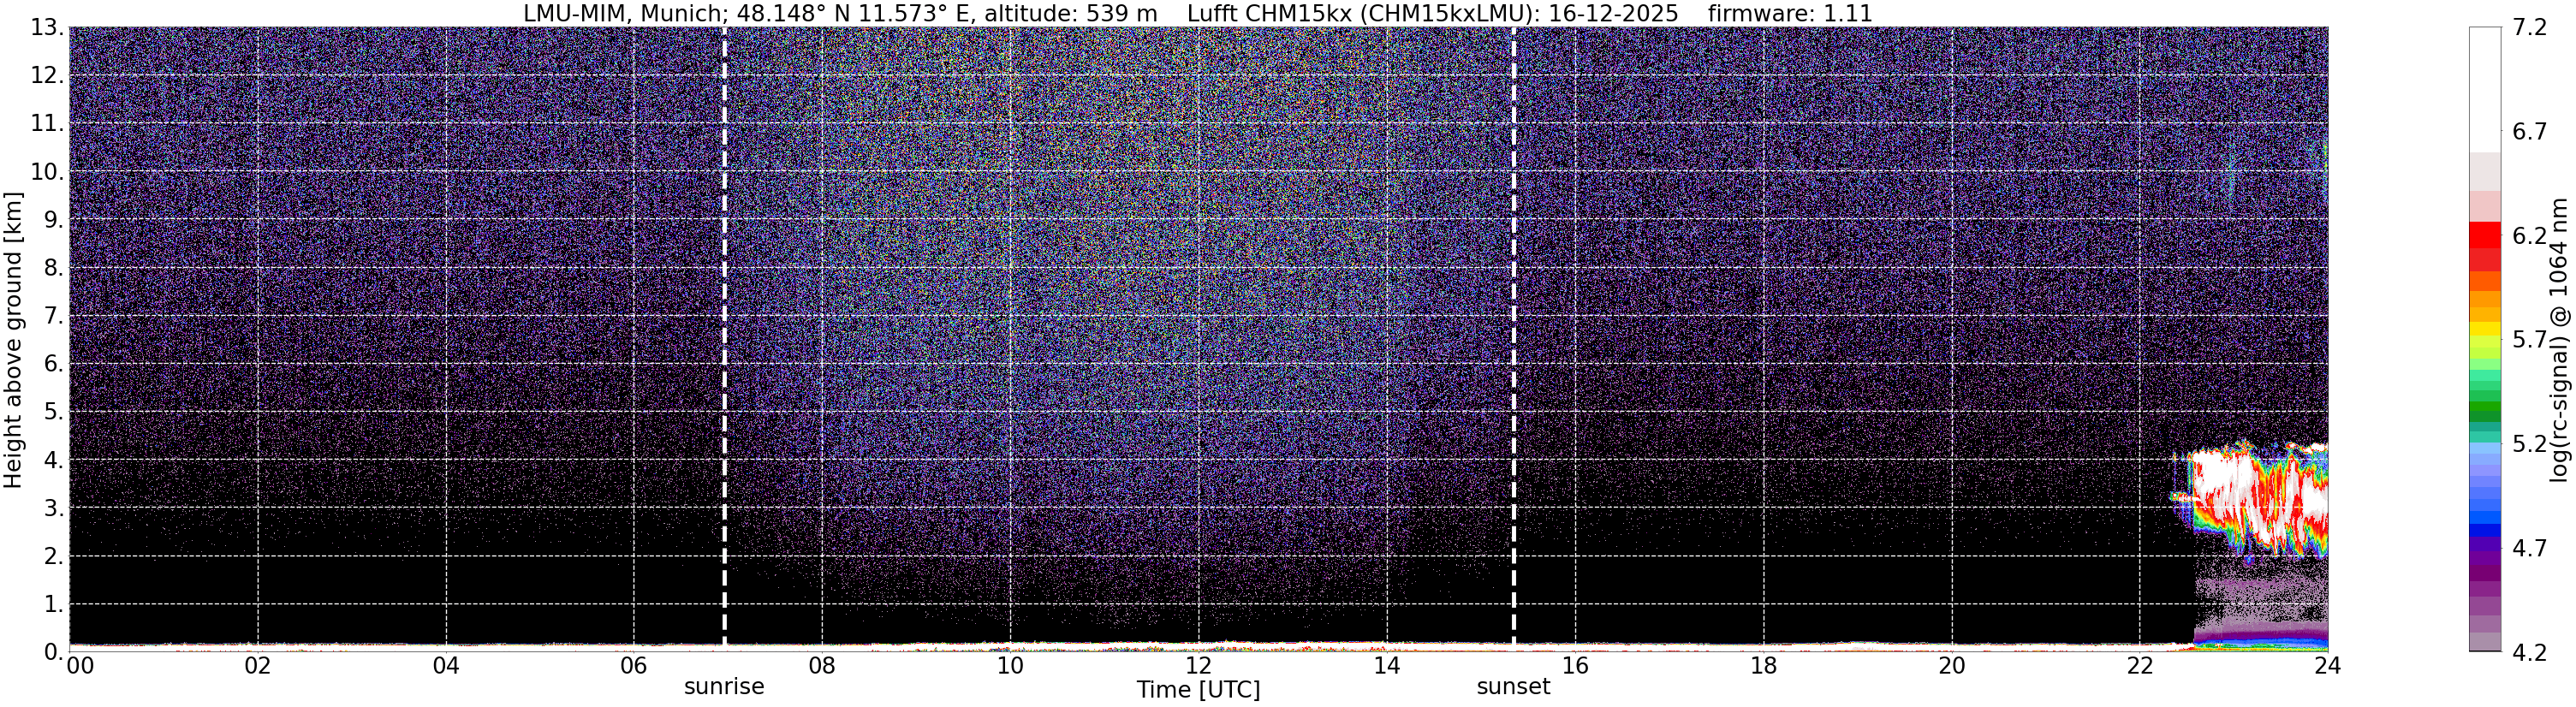Click the date '16-12-2025' in title
The width and height of the screenshot is (2576, 707).
pos(1613,14)
